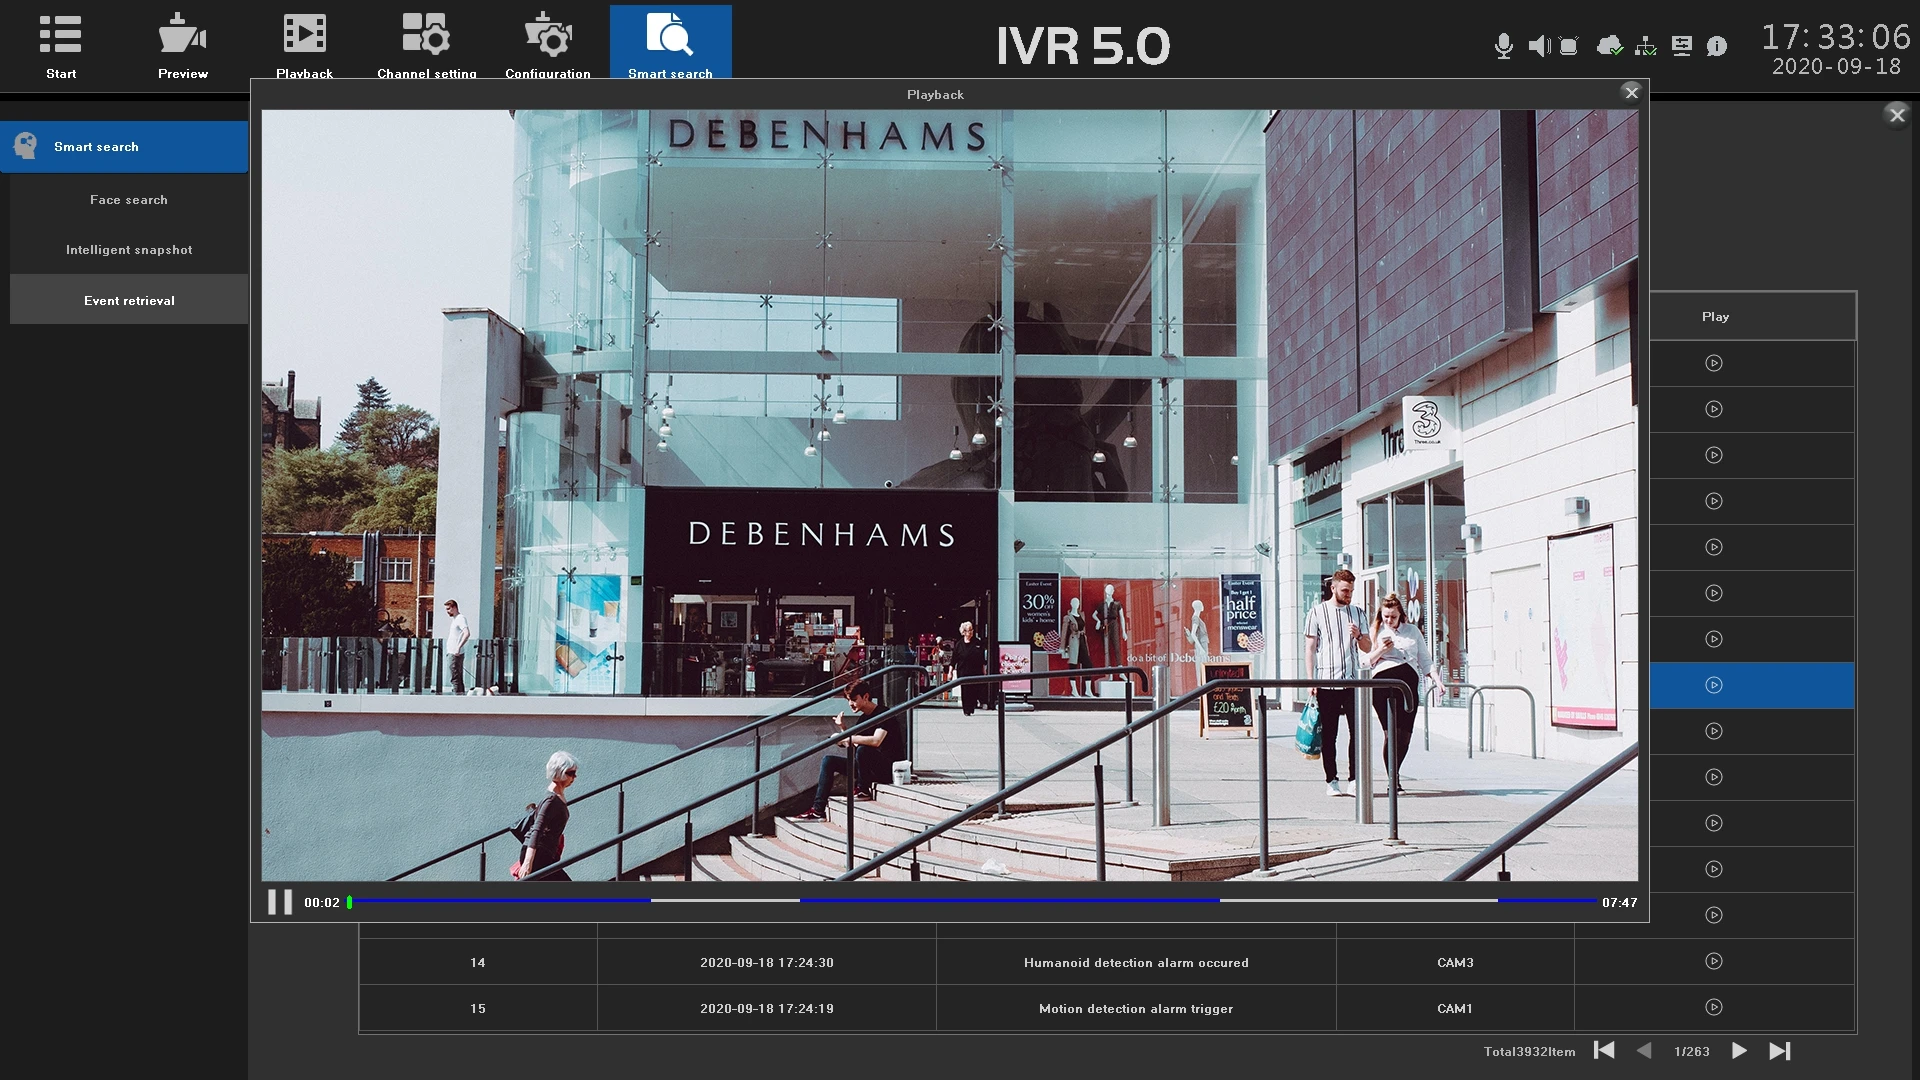Pause the playback video
This screenshot has height=1080, width=1920.
tap(280, 902)
